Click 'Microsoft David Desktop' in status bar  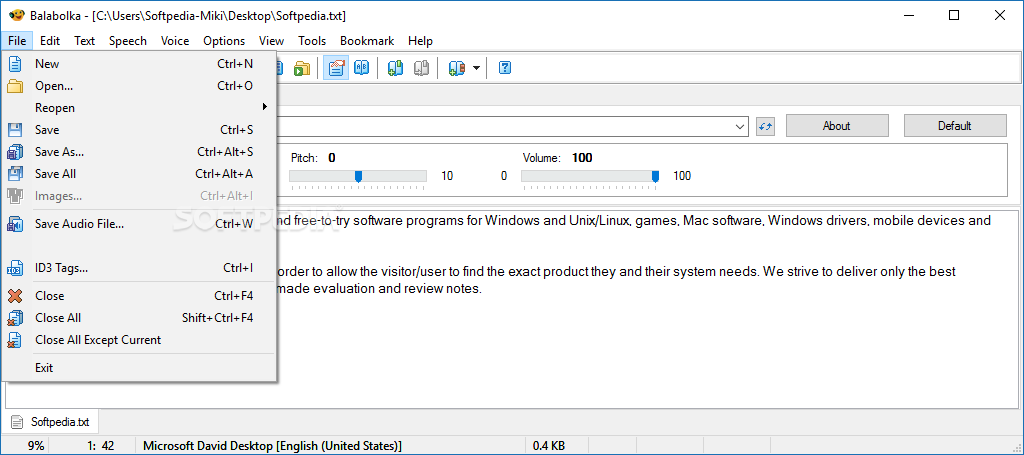(272, 446)
